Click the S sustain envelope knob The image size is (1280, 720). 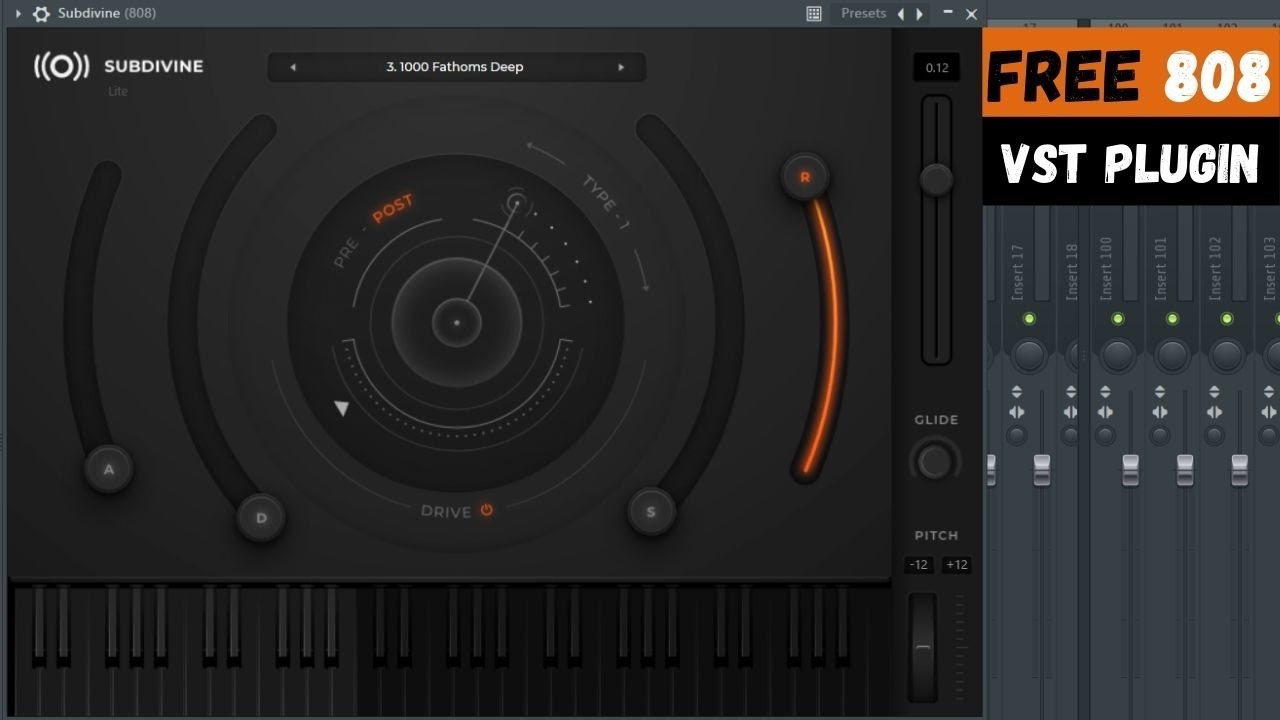point(651,512)
